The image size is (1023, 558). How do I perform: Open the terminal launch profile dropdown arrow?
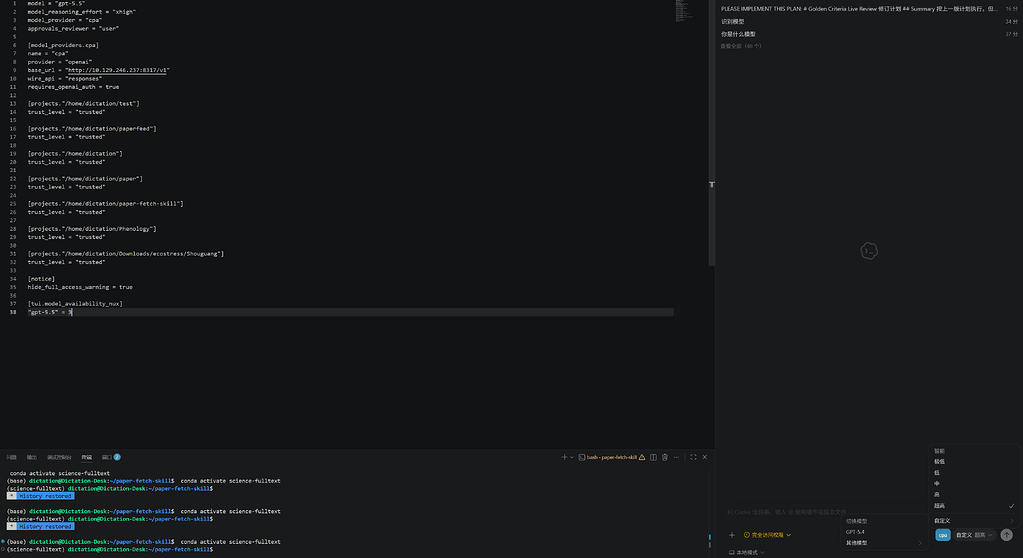pos(572,457)
